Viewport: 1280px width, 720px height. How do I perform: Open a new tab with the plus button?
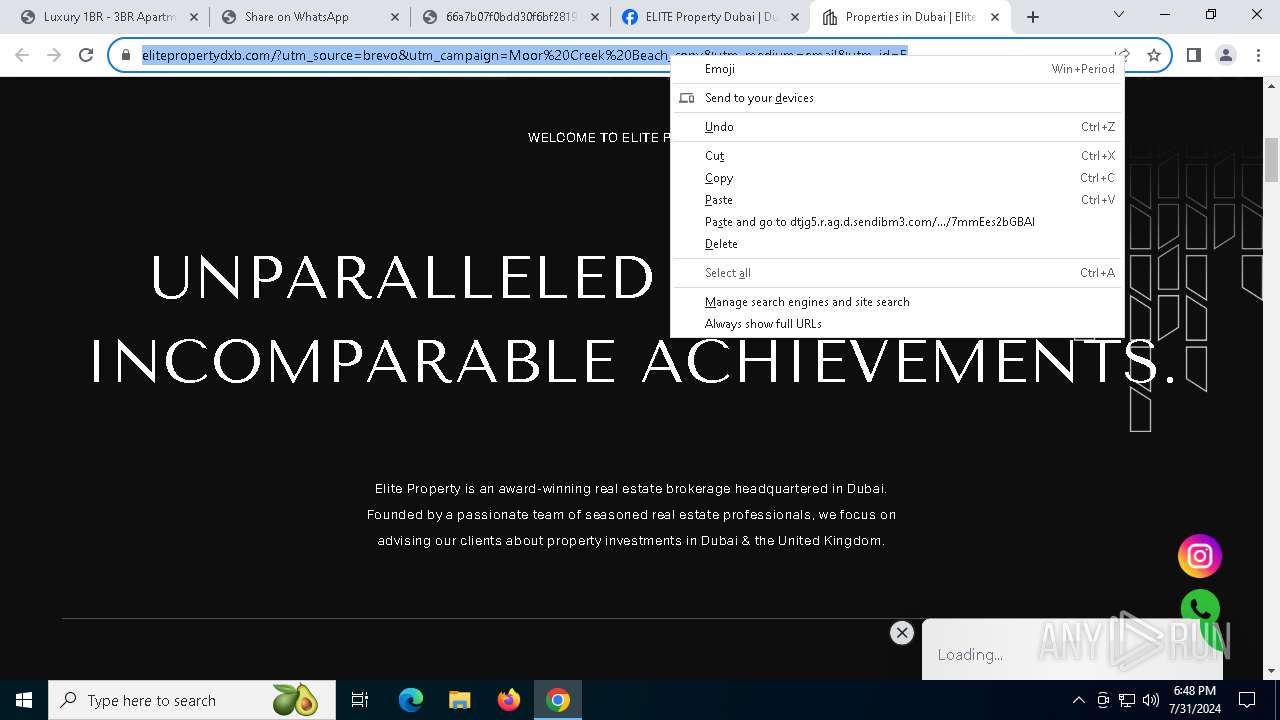[x=1033, y=17]
